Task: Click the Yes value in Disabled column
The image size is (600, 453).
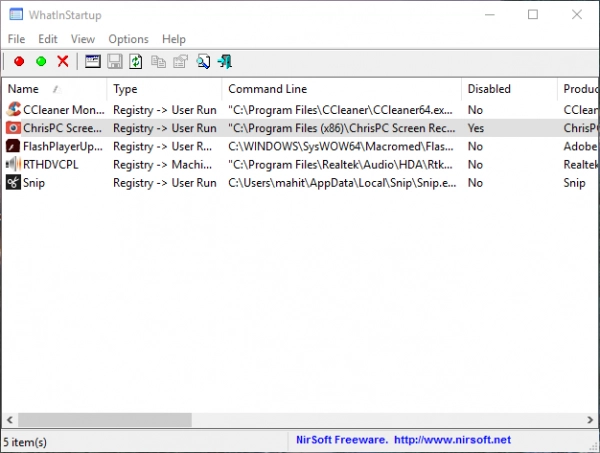Action: click(x=476, y=128)
